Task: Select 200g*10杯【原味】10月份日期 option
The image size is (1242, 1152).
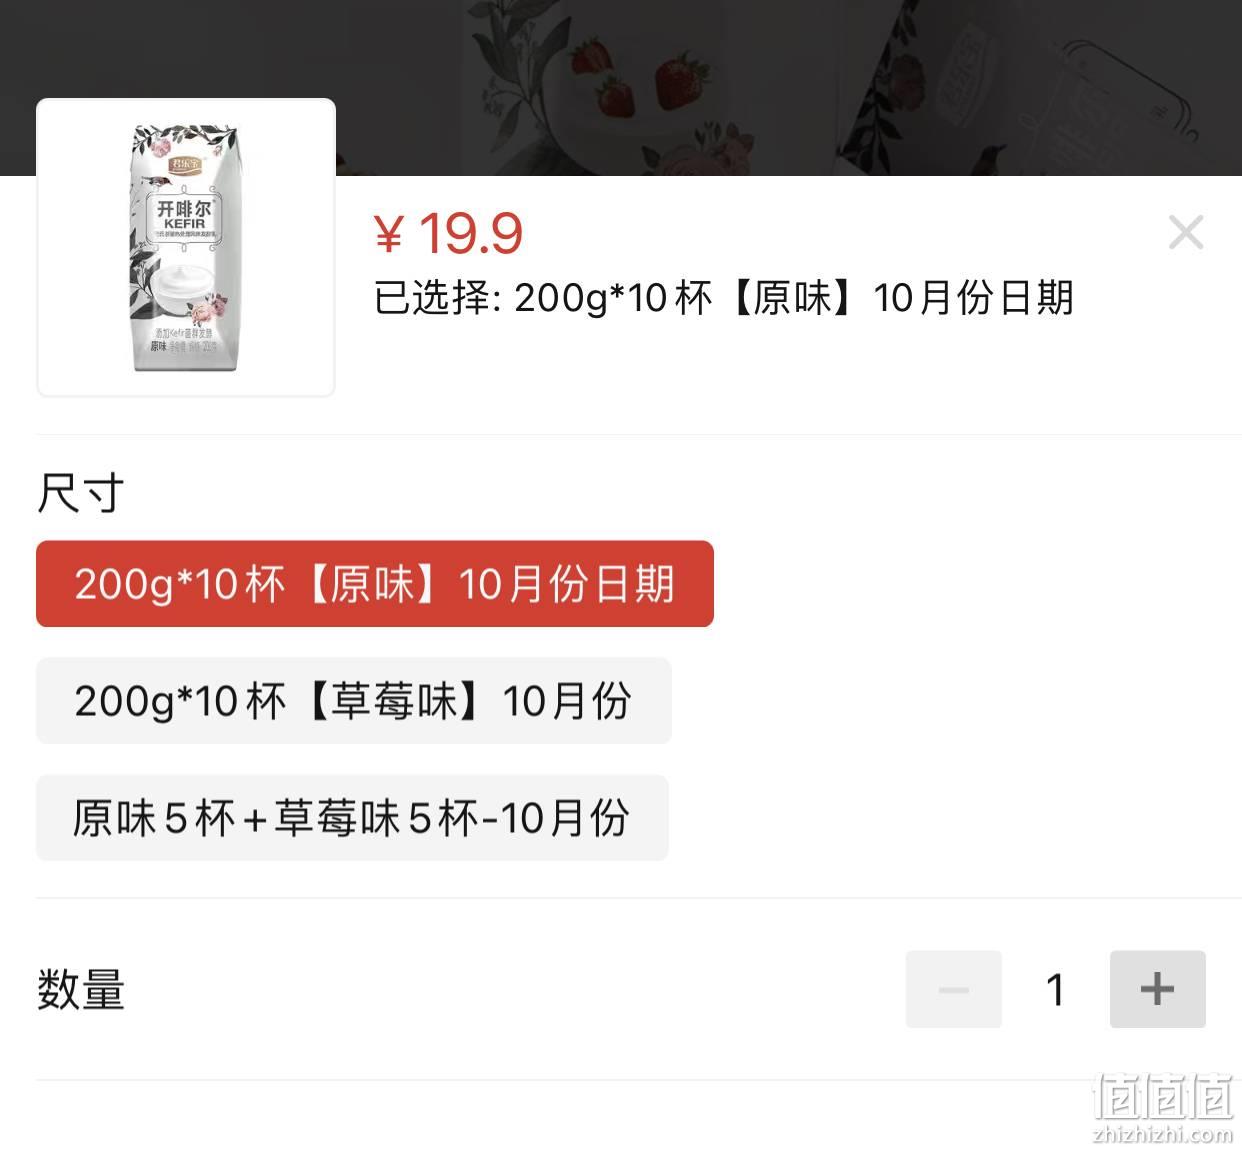Action: (x=375, y=584)
